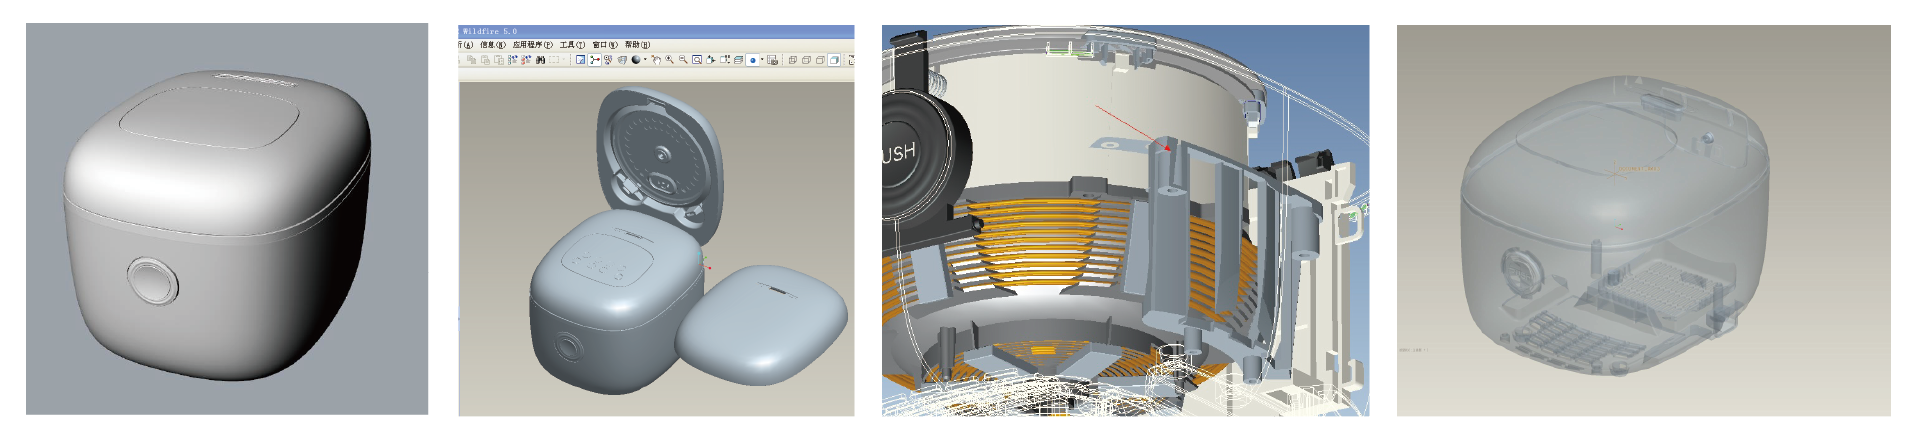
Task: Click the internal cross-section view with orange coils
Action: (1125, 220)
